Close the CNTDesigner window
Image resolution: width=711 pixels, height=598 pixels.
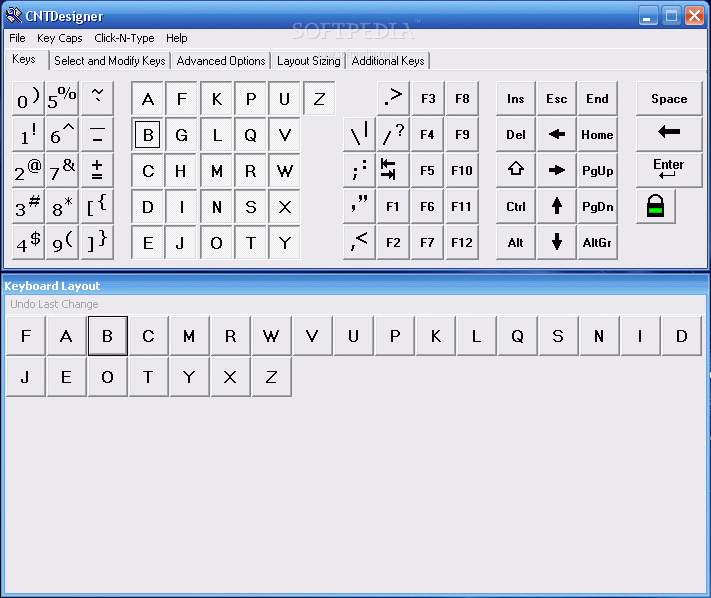694,16
